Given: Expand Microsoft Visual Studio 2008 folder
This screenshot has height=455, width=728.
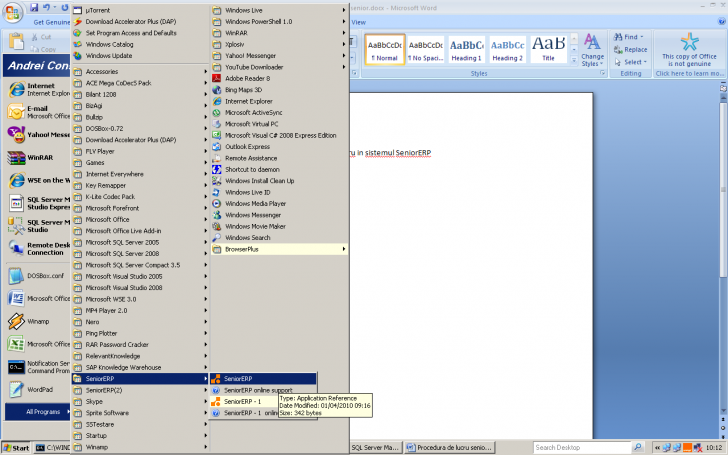Looking at the screenshot, I should pyautogui.click(x=140, y=288).
